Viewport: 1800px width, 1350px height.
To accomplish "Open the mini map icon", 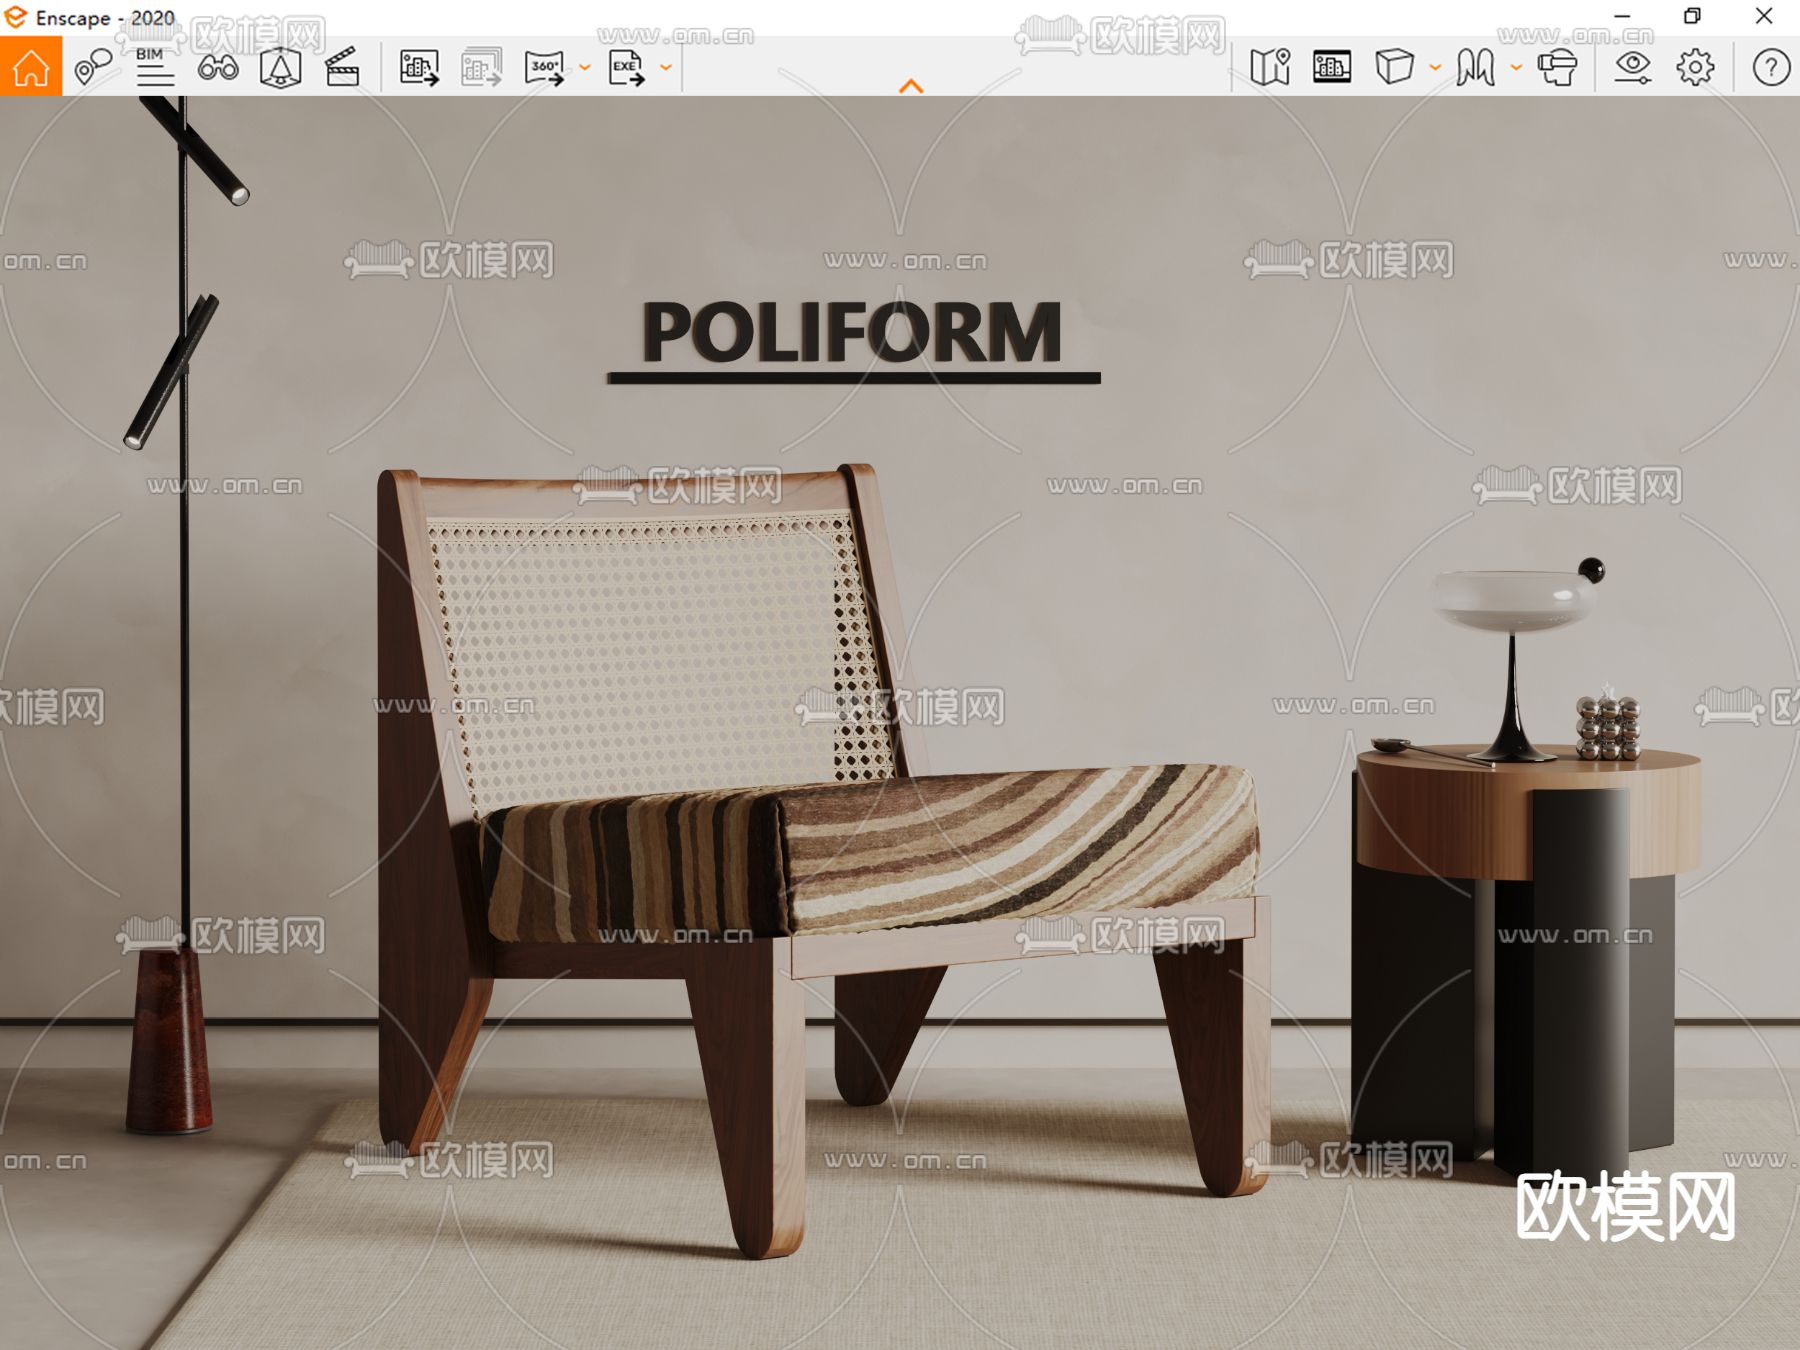I will tap(1272, 68).
